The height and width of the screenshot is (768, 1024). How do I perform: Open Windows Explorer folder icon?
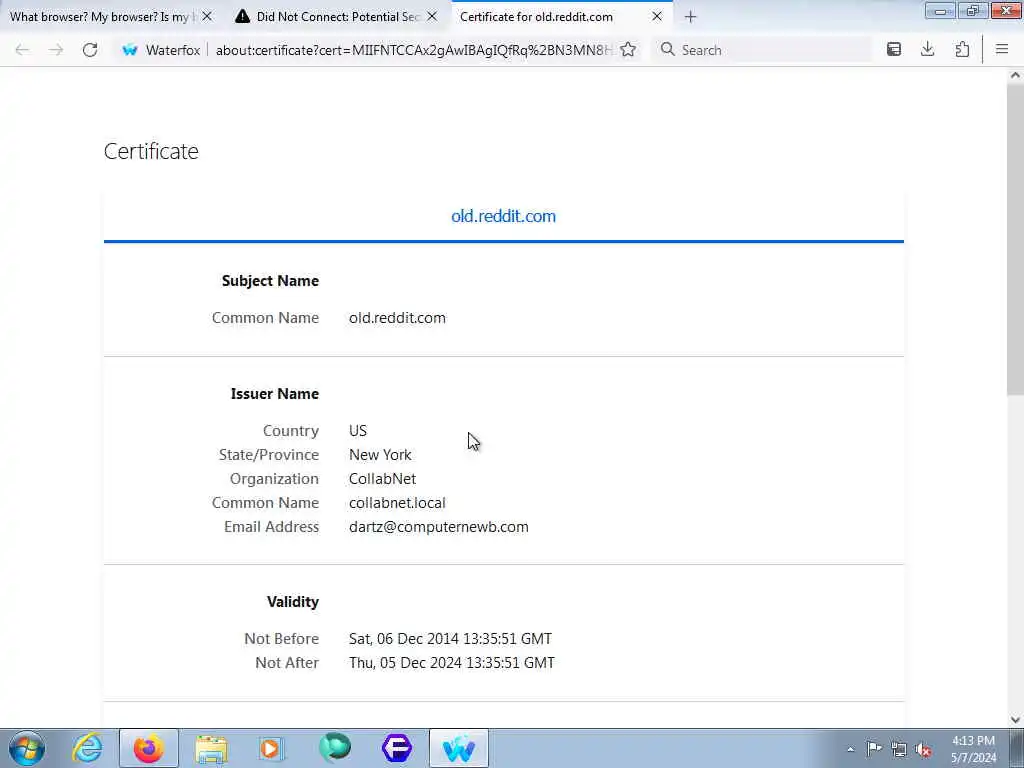pos(211,748)
